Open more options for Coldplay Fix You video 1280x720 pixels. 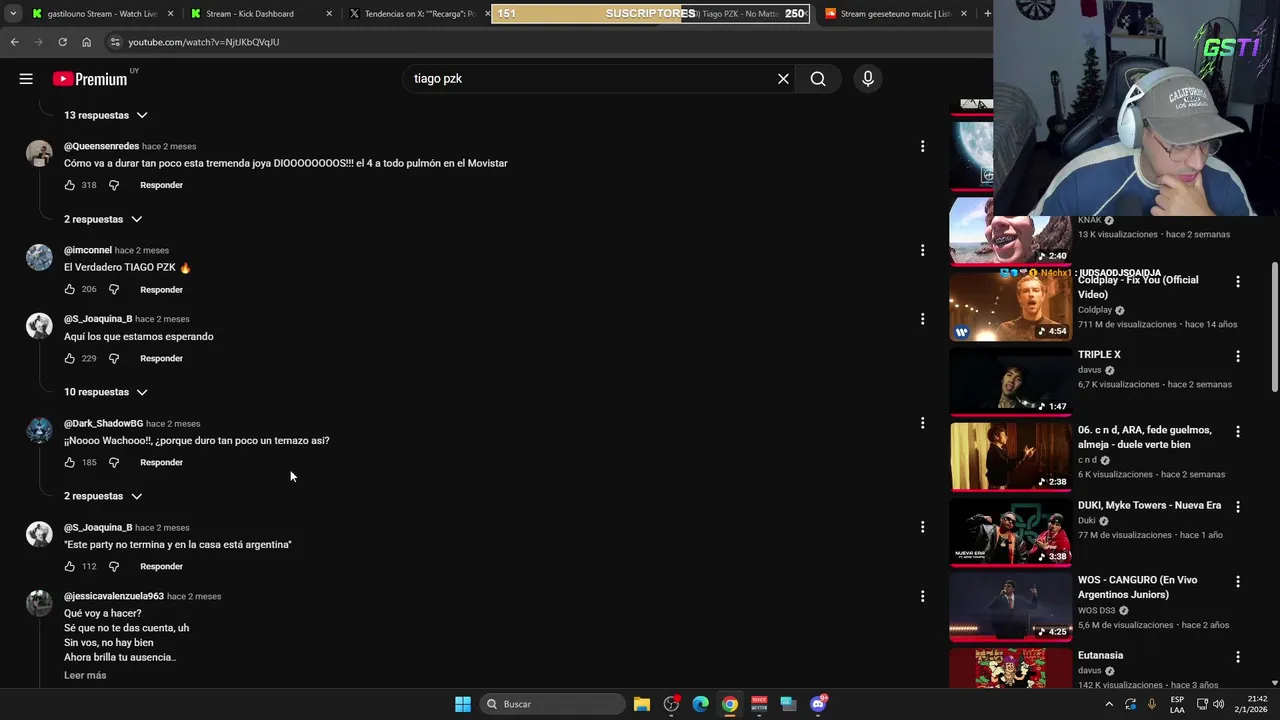[1238, 282]
